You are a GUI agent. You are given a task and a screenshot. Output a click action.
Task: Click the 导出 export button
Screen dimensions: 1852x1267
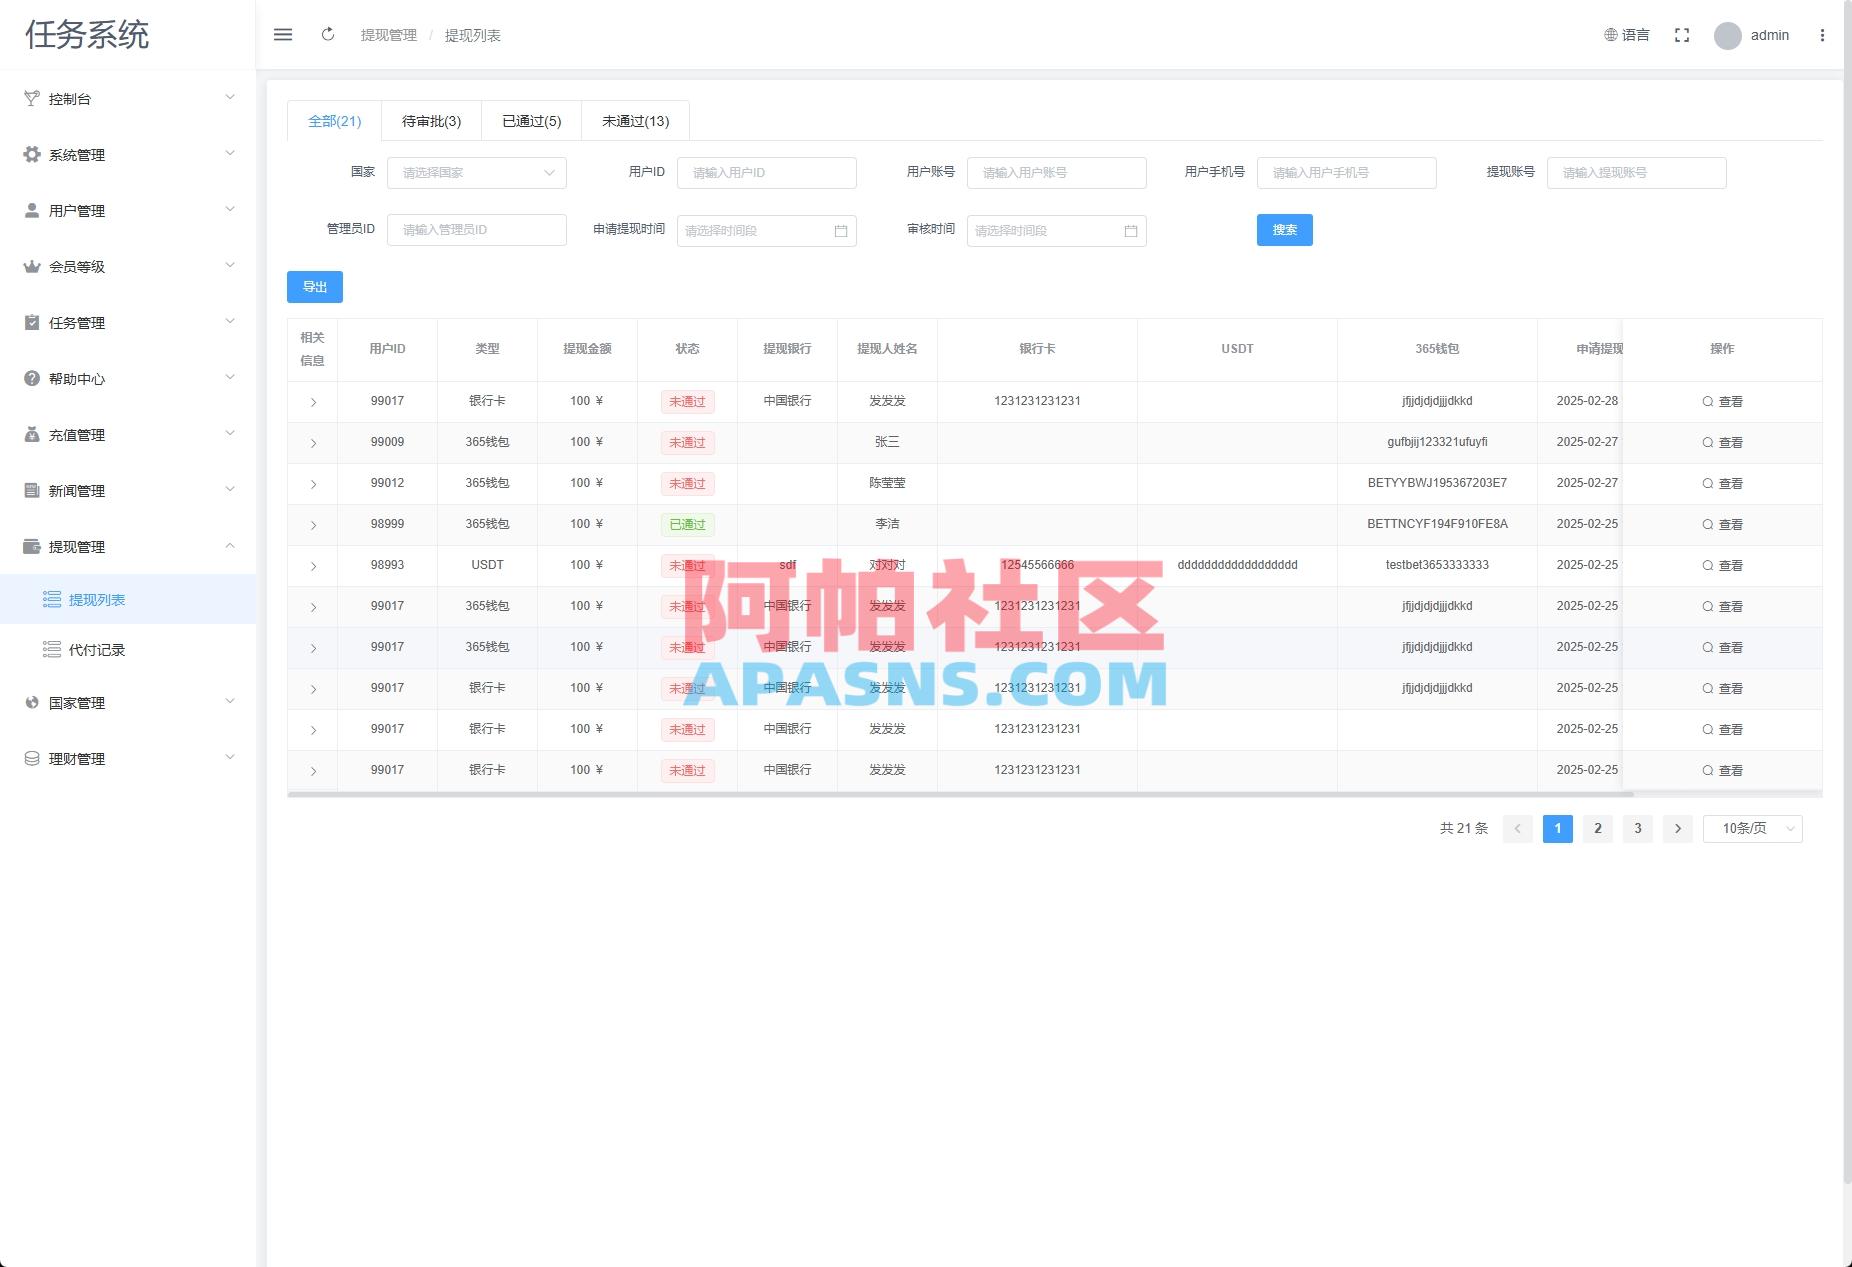click(315, 287)
